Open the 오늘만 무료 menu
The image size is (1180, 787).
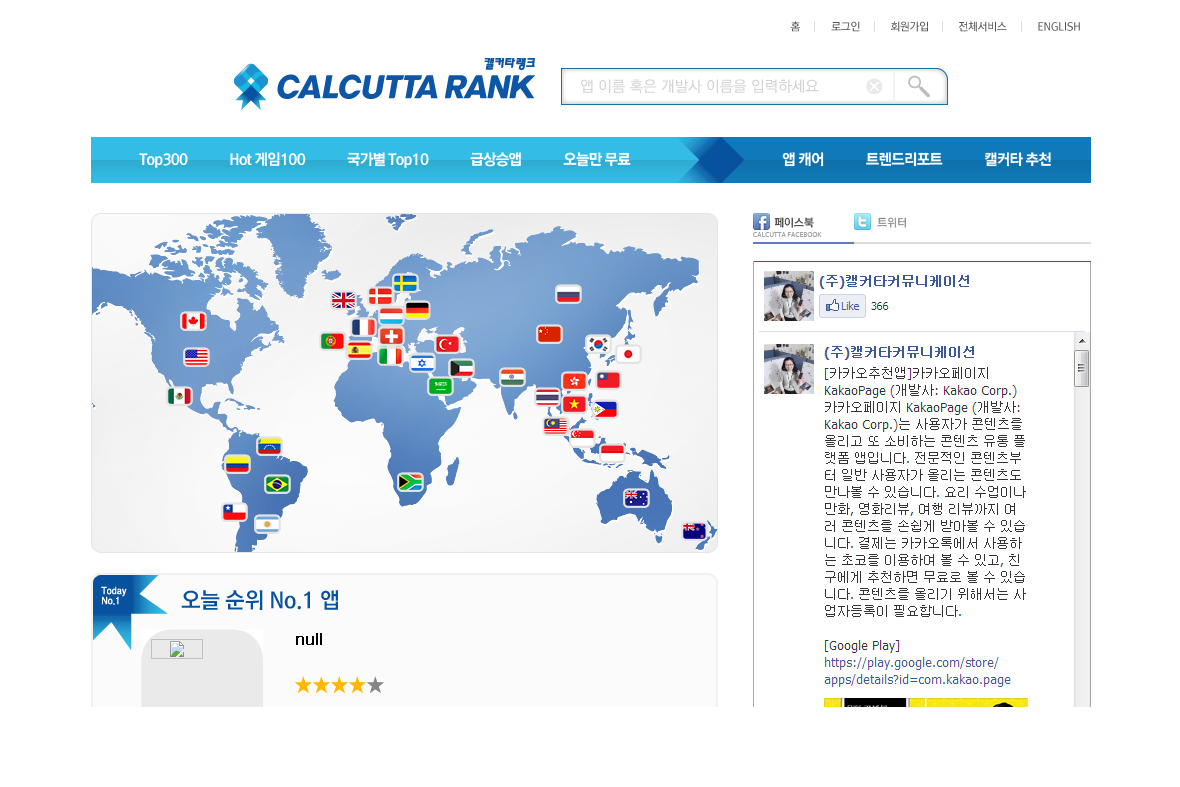(x=597, y=160)
